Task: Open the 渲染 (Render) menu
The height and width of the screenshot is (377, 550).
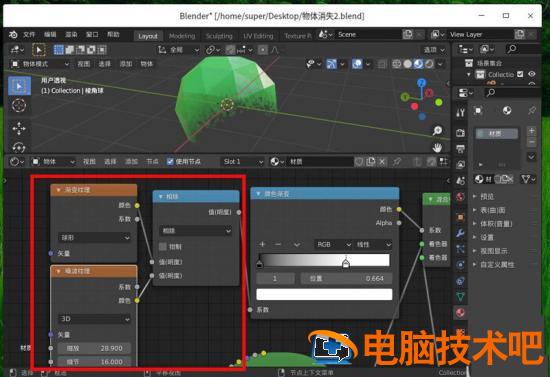Action: pos(71,34)
